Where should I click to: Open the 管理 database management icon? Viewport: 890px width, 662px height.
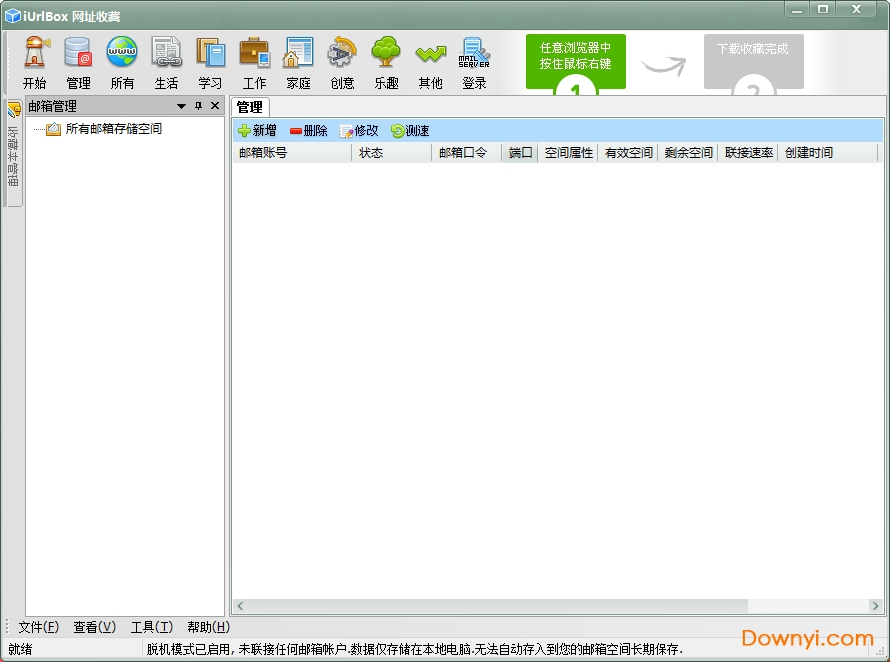point(78,60)
